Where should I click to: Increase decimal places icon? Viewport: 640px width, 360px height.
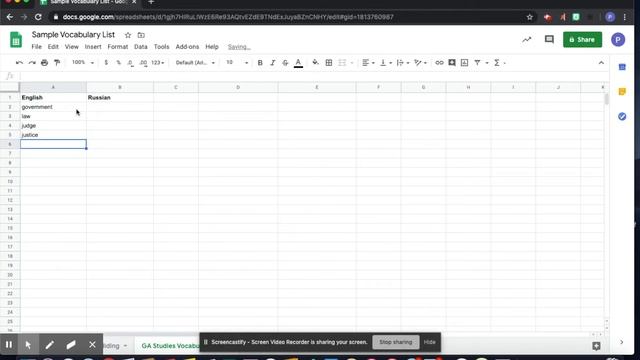coord(143,63)
